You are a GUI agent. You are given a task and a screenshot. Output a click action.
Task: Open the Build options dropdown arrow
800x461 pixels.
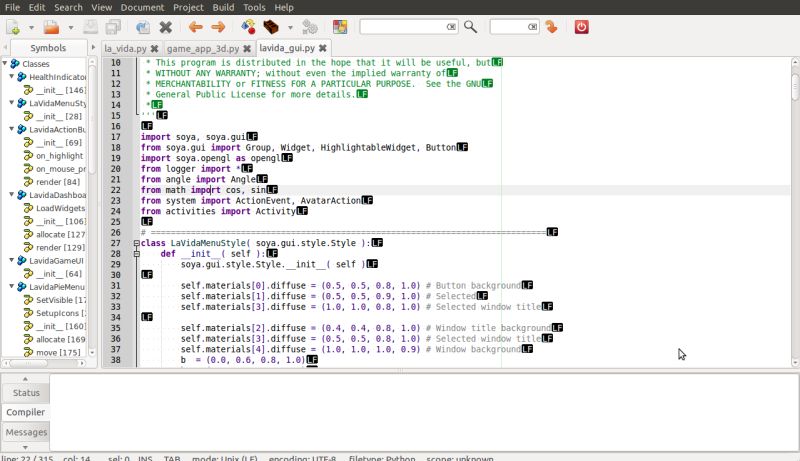[290, 28]
